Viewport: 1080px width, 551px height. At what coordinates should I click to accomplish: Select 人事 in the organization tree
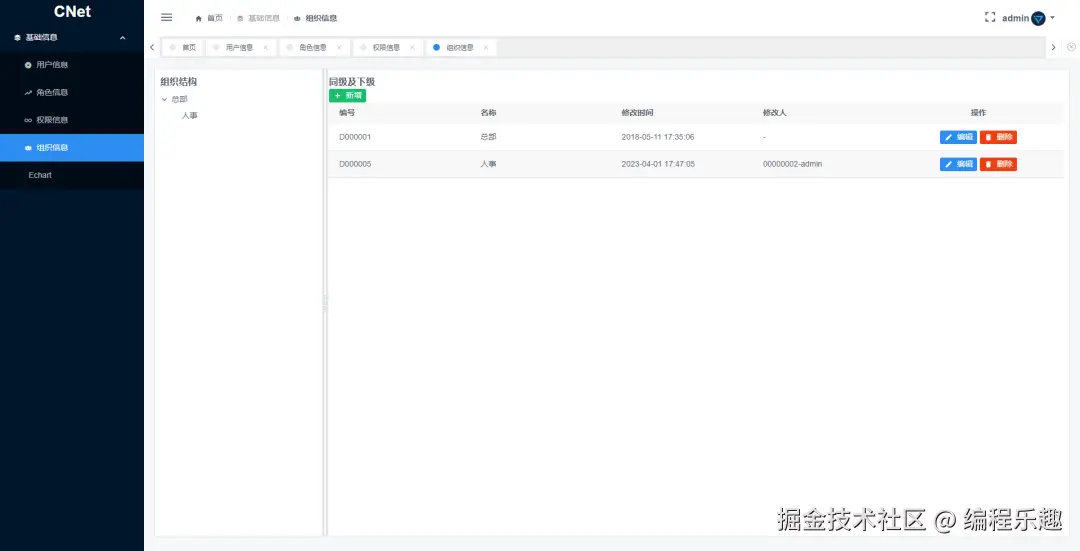pos(189,116)
